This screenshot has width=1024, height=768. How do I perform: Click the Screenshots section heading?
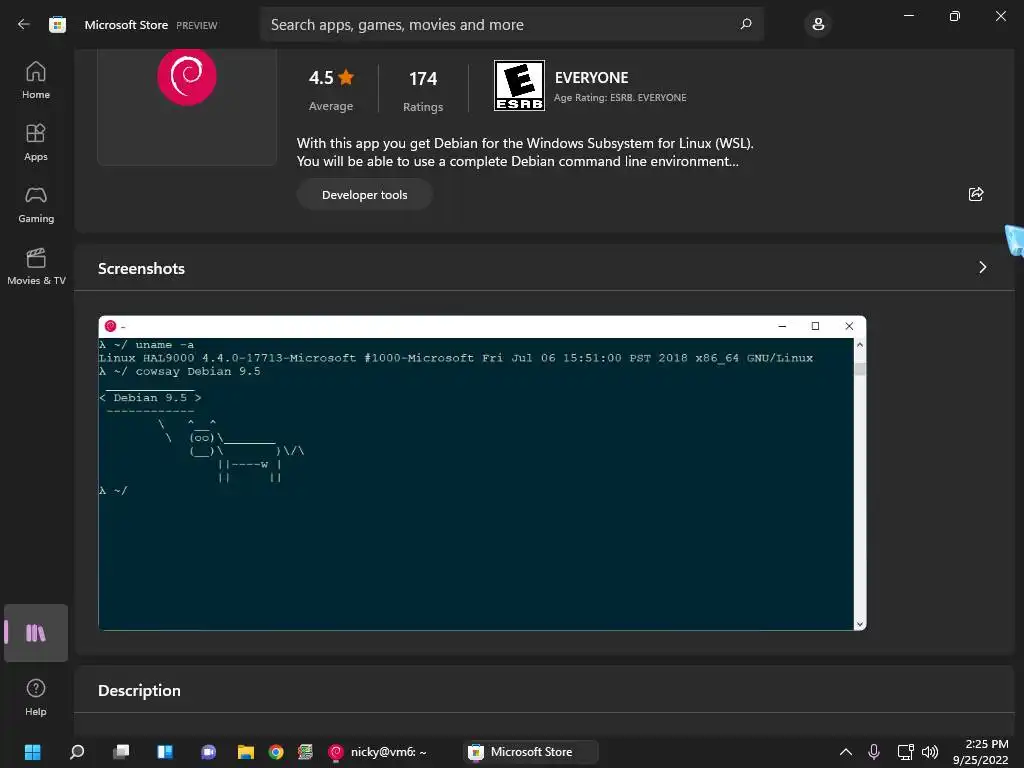point(141,268)
